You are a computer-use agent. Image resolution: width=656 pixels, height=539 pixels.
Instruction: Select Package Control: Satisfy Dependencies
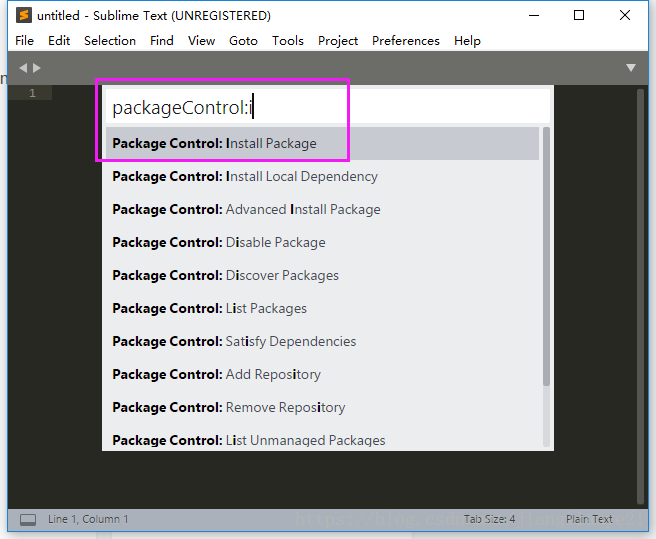tap(322, 341)
